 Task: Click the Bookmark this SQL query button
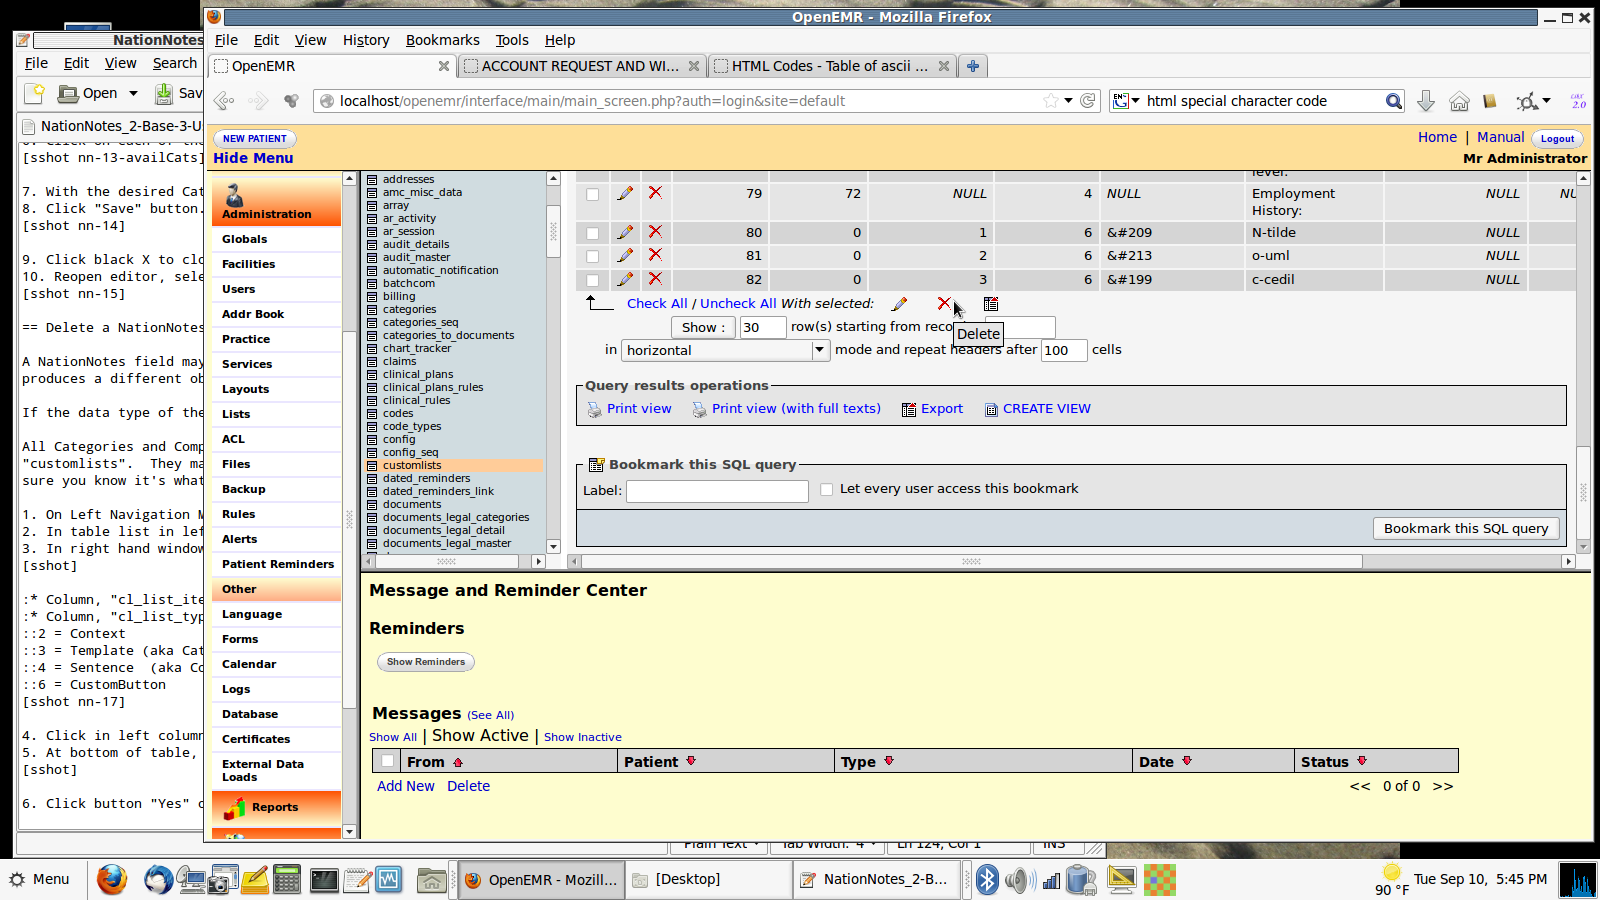pos(1465,528)
